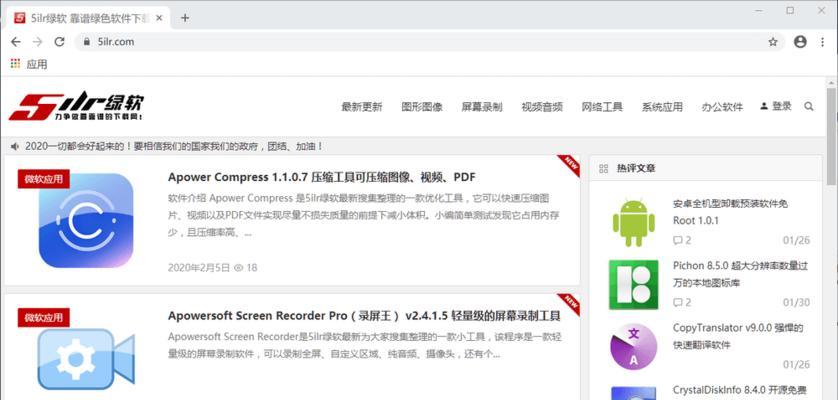Click the page vertical scrollbar thumb
Viewport: 838px width, 400px height.
[831, 136]
